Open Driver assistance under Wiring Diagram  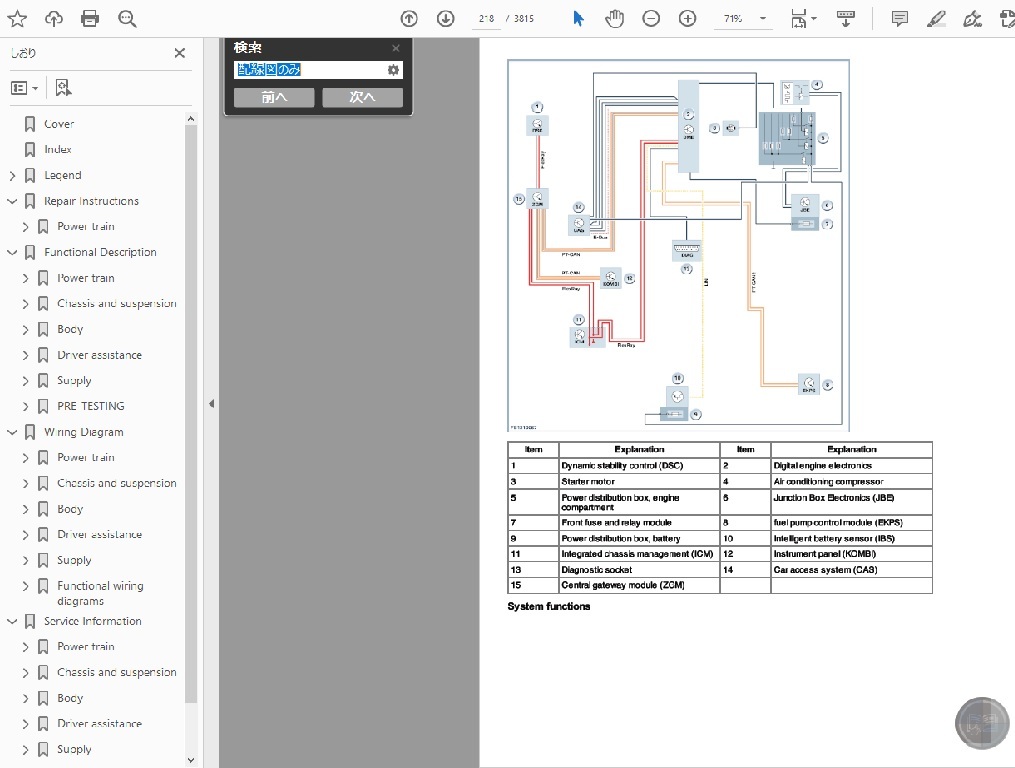(x=99, y=535)
